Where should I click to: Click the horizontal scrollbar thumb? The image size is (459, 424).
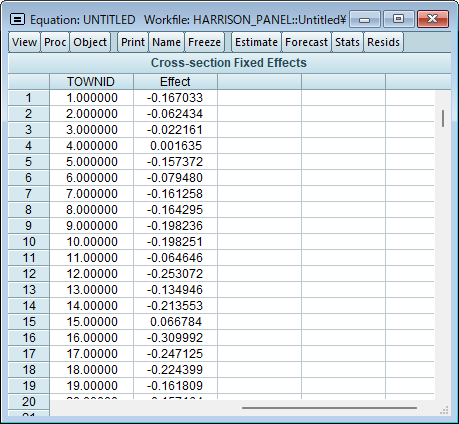click(x=329, y=407)
